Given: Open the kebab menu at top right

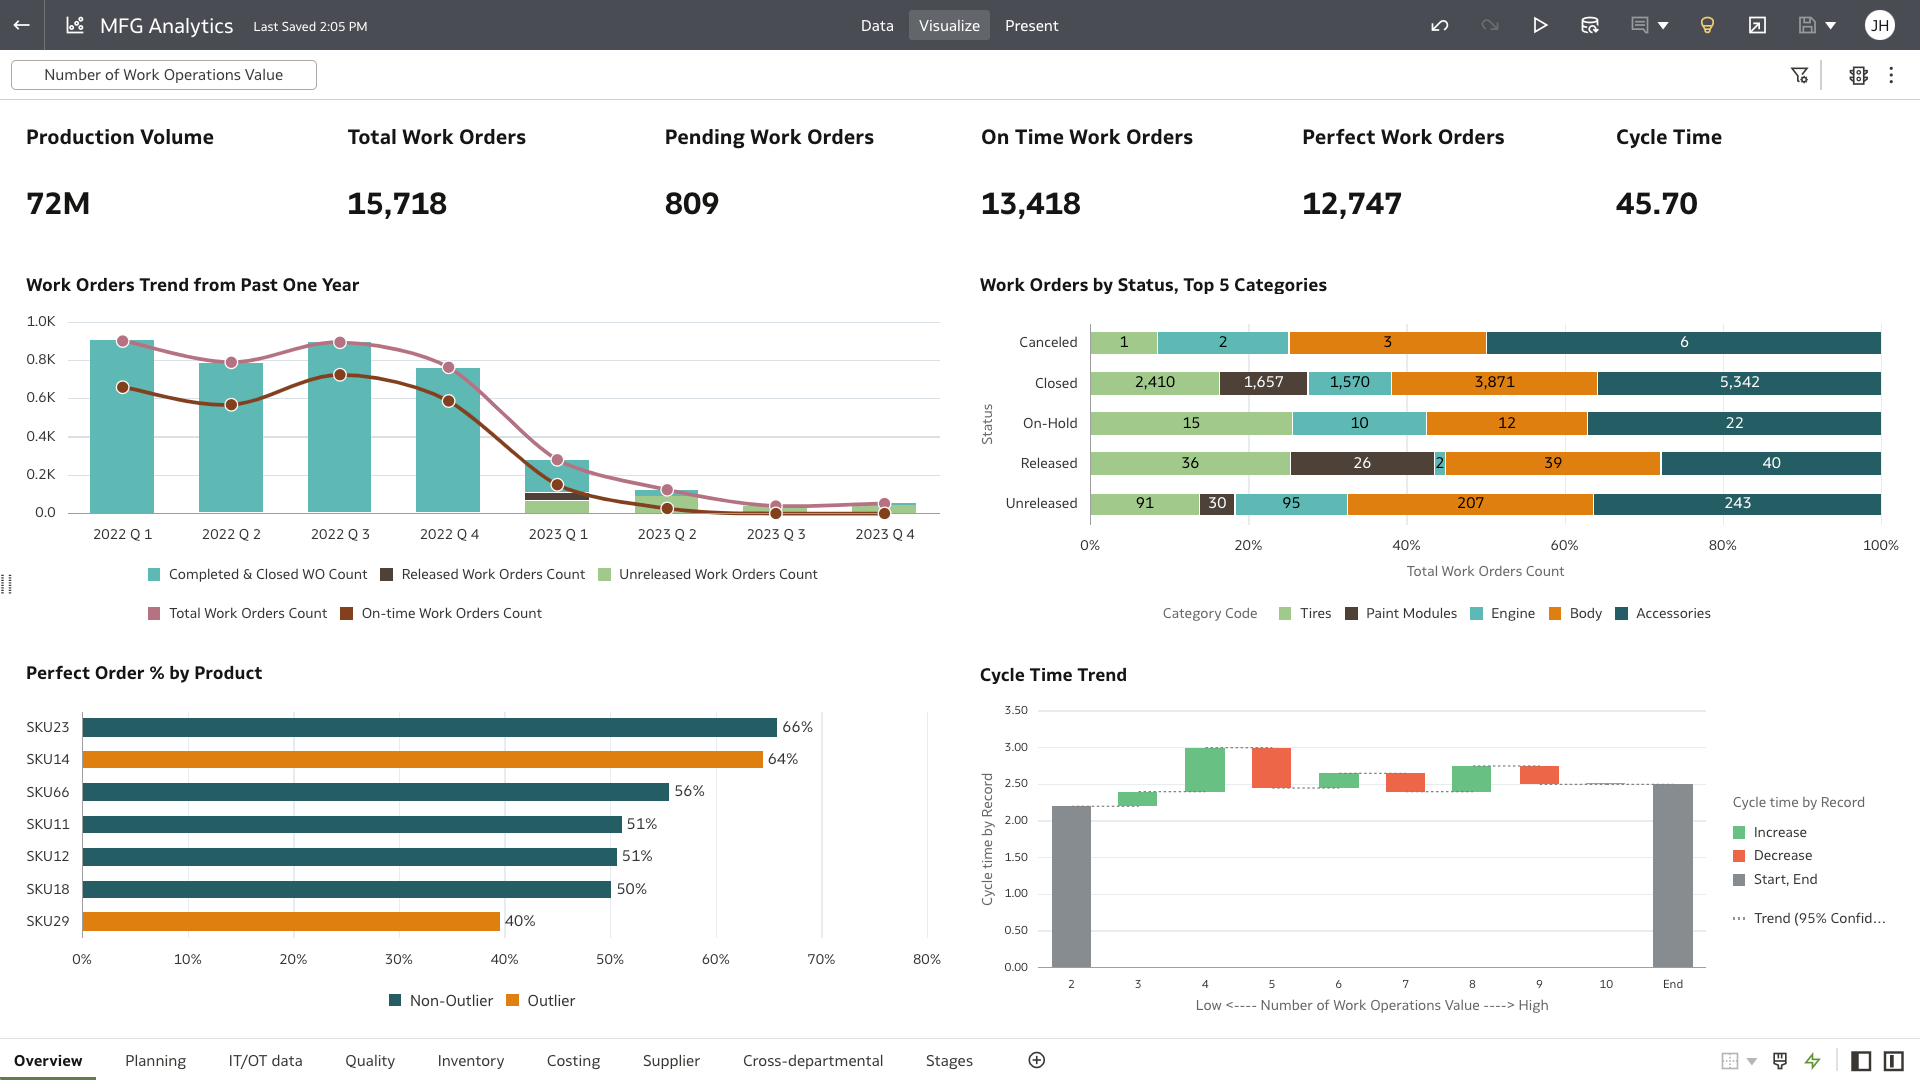Looking at the screenshot, I should coord(1891,75).
